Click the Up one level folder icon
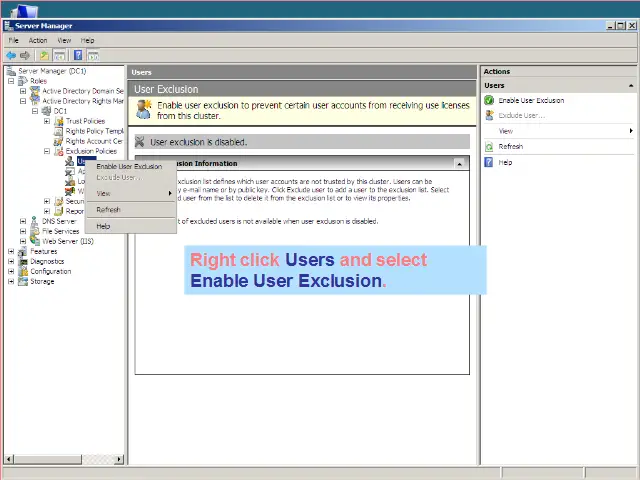 (44, 55)
